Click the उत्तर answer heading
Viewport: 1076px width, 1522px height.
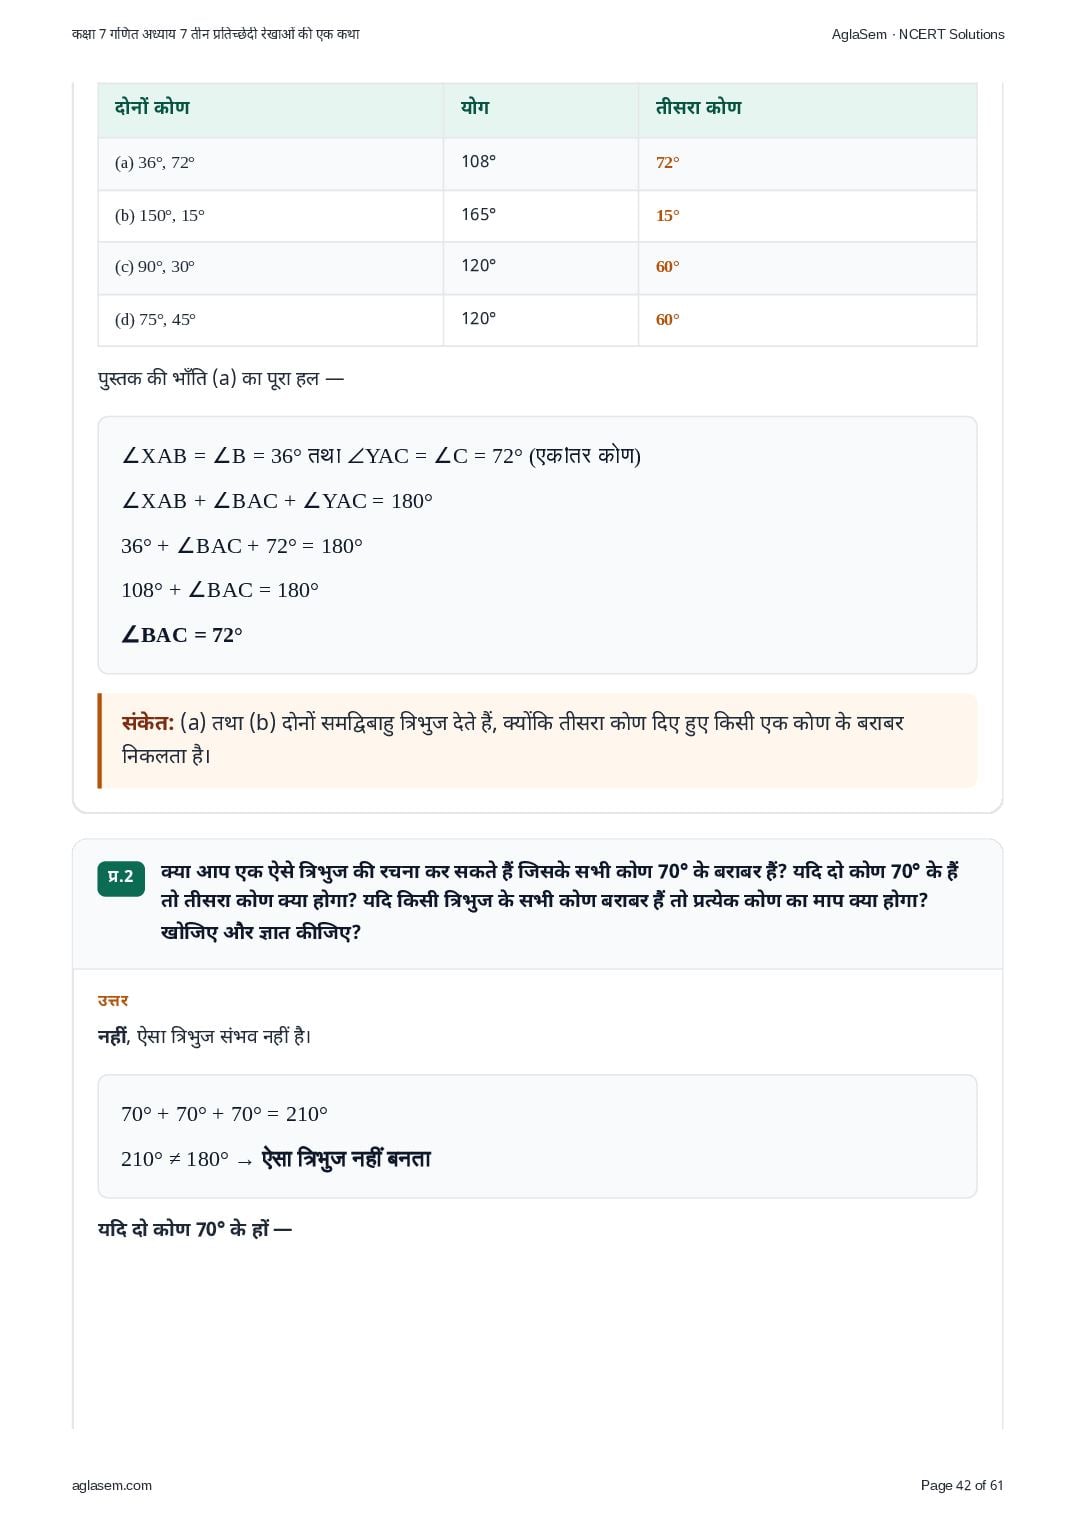tap(113, 1000)
